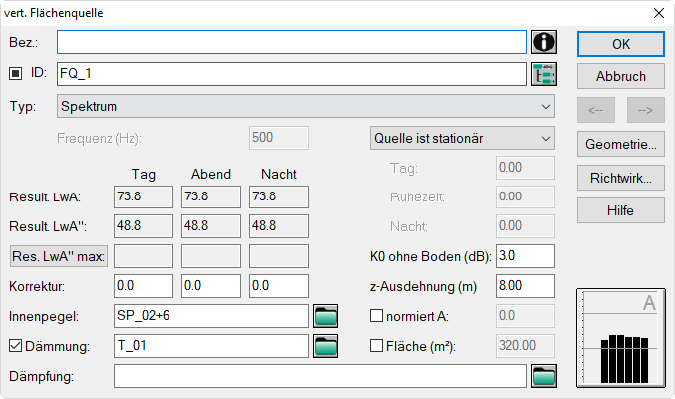Open folder browser for Innenpegel
This screenshot has width=675, height=399.
[325, 316]
